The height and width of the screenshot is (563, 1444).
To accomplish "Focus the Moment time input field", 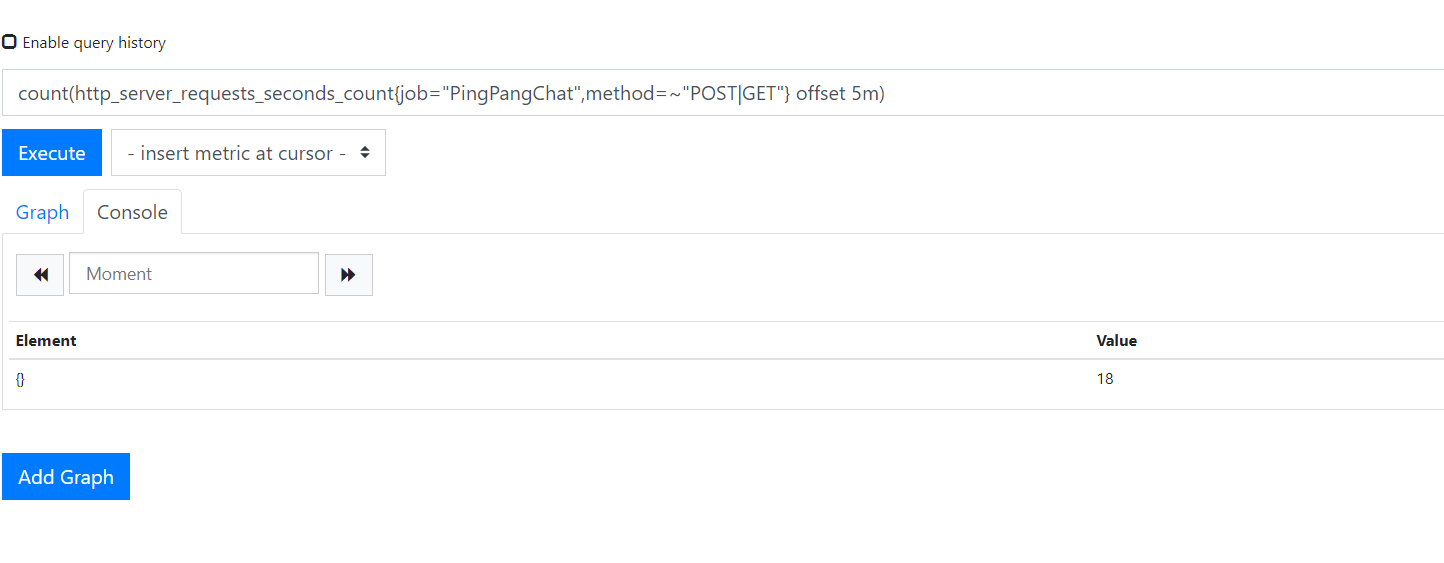I will coord(194,274).
